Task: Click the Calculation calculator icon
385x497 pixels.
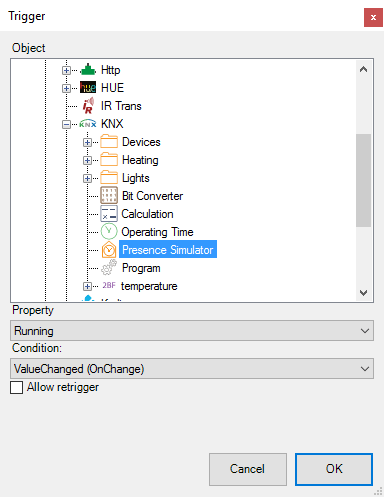Action: (x=109, y=214)
